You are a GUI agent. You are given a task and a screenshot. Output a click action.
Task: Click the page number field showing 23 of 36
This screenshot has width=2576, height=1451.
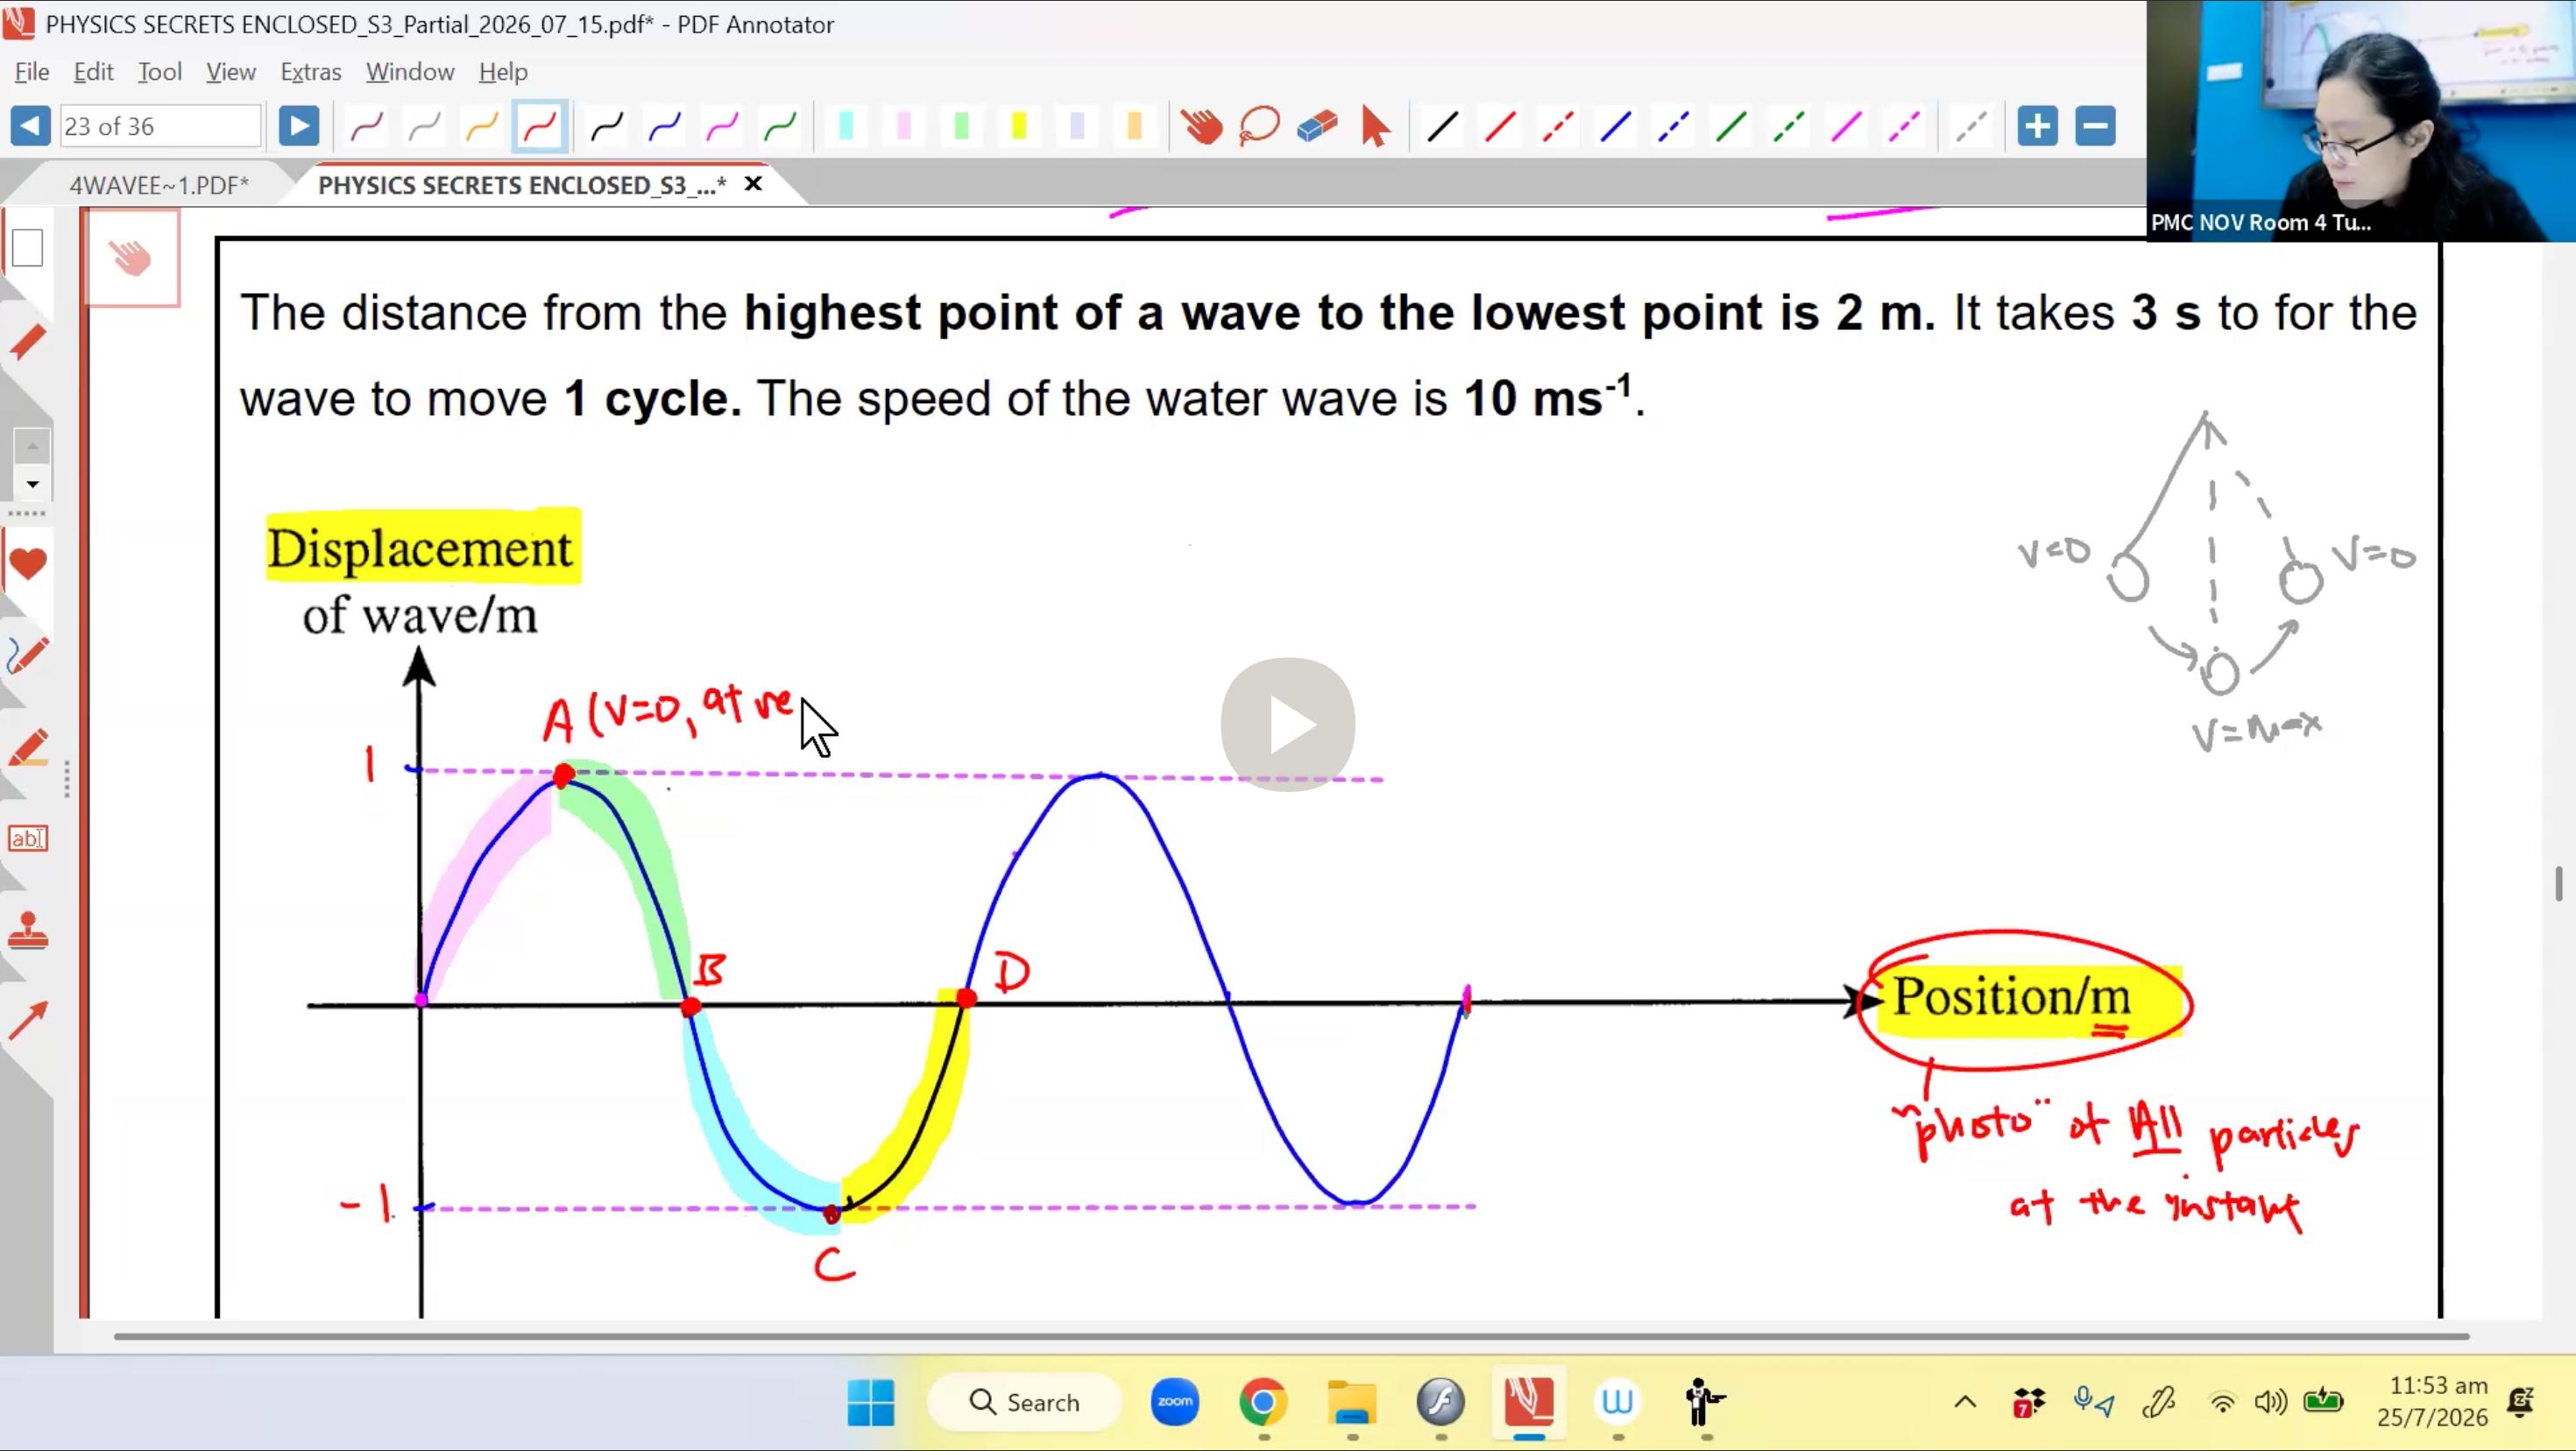160,126
